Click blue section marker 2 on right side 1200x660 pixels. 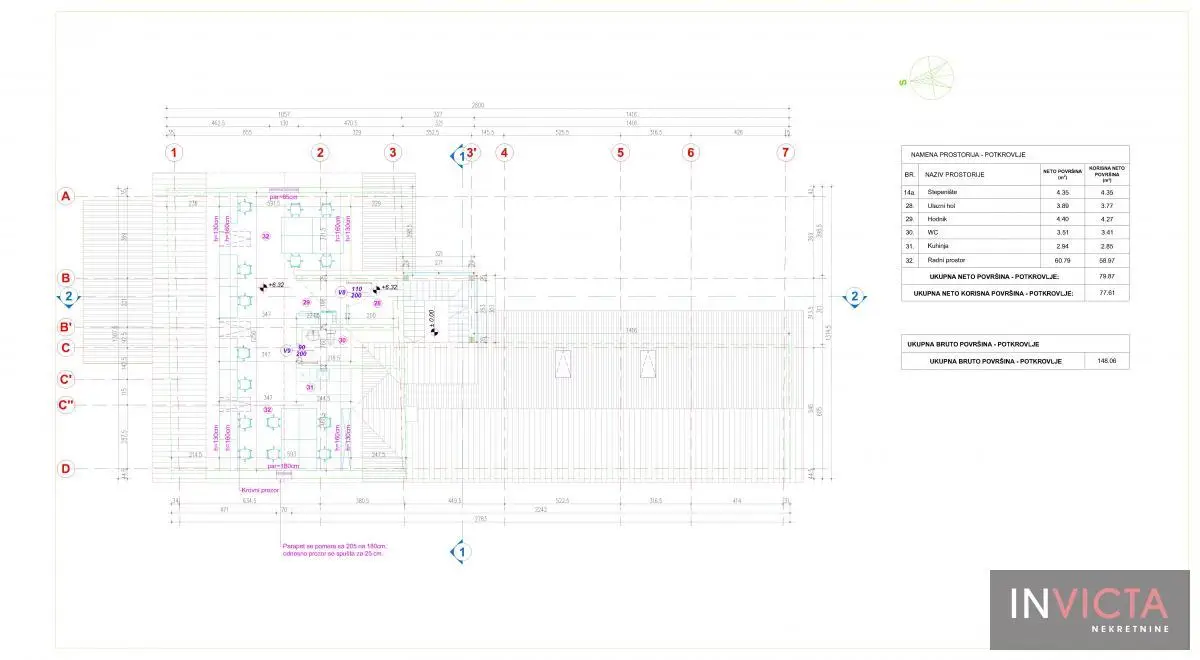[854, 296]
